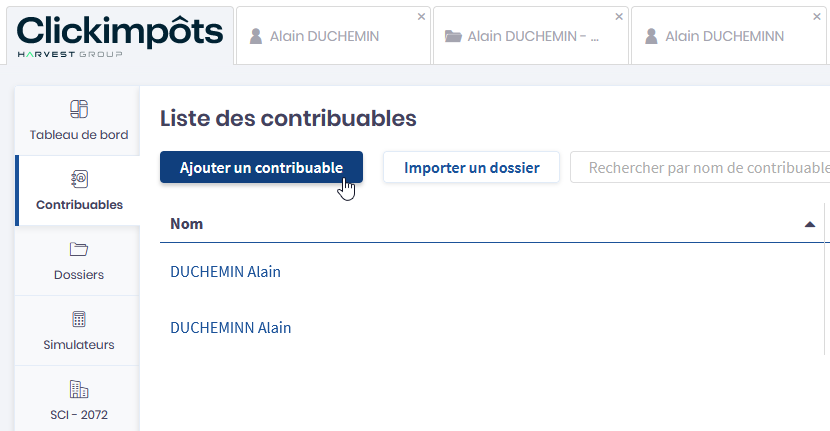Click the Nom column header

(x=187, y=224)
